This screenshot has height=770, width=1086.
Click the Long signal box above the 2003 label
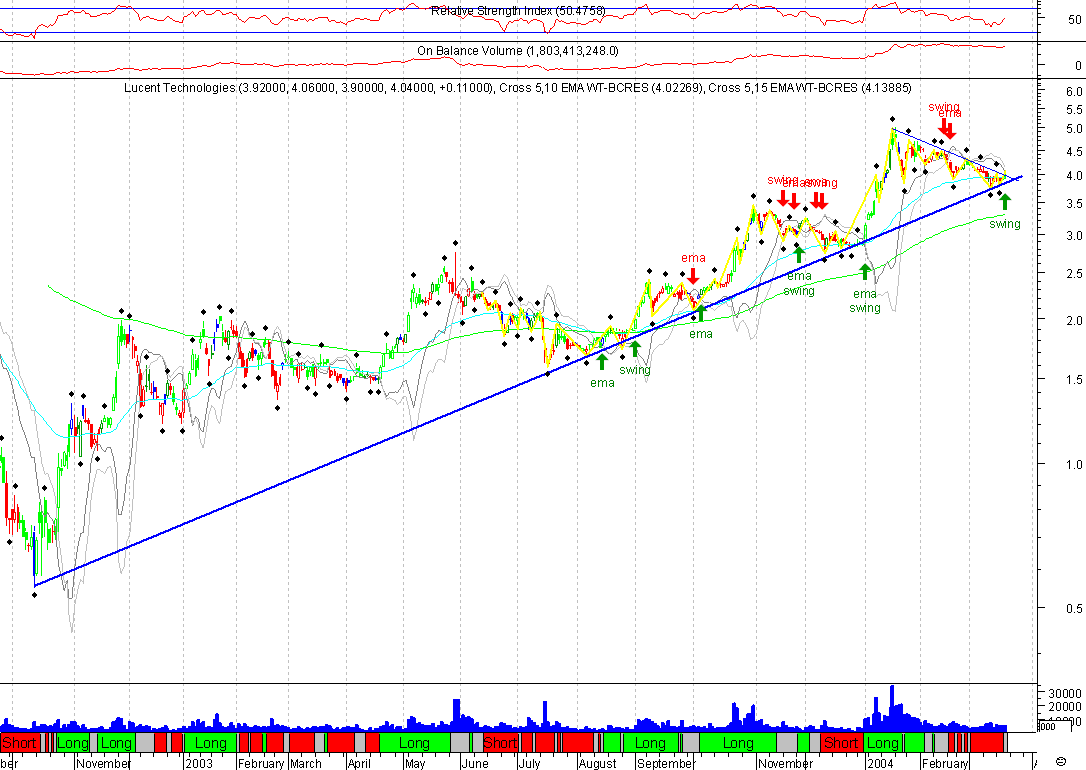coord(211,743)
